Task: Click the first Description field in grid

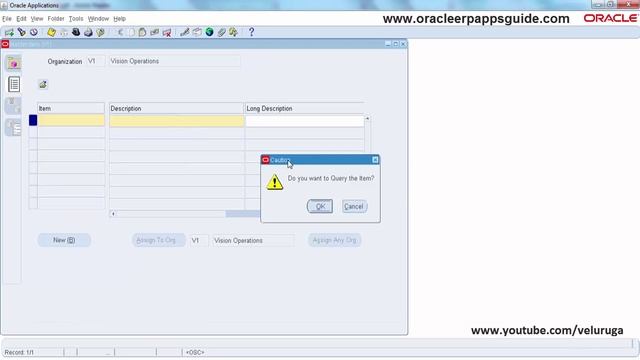Action: point(177,120)
